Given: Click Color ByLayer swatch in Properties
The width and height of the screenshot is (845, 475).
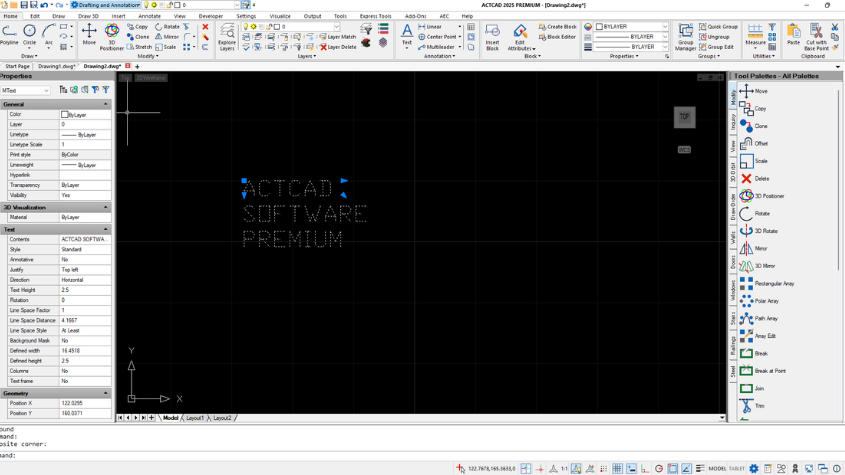Looking at the screenshot, I should (65, 114).
